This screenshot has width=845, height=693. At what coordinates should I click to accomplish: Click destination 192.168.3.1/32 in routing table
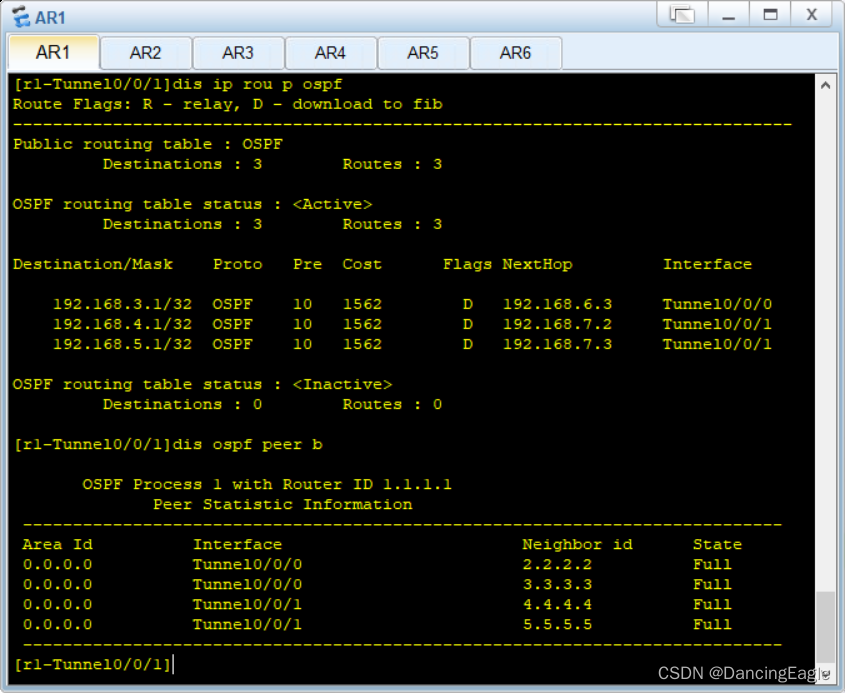[122, 304]
